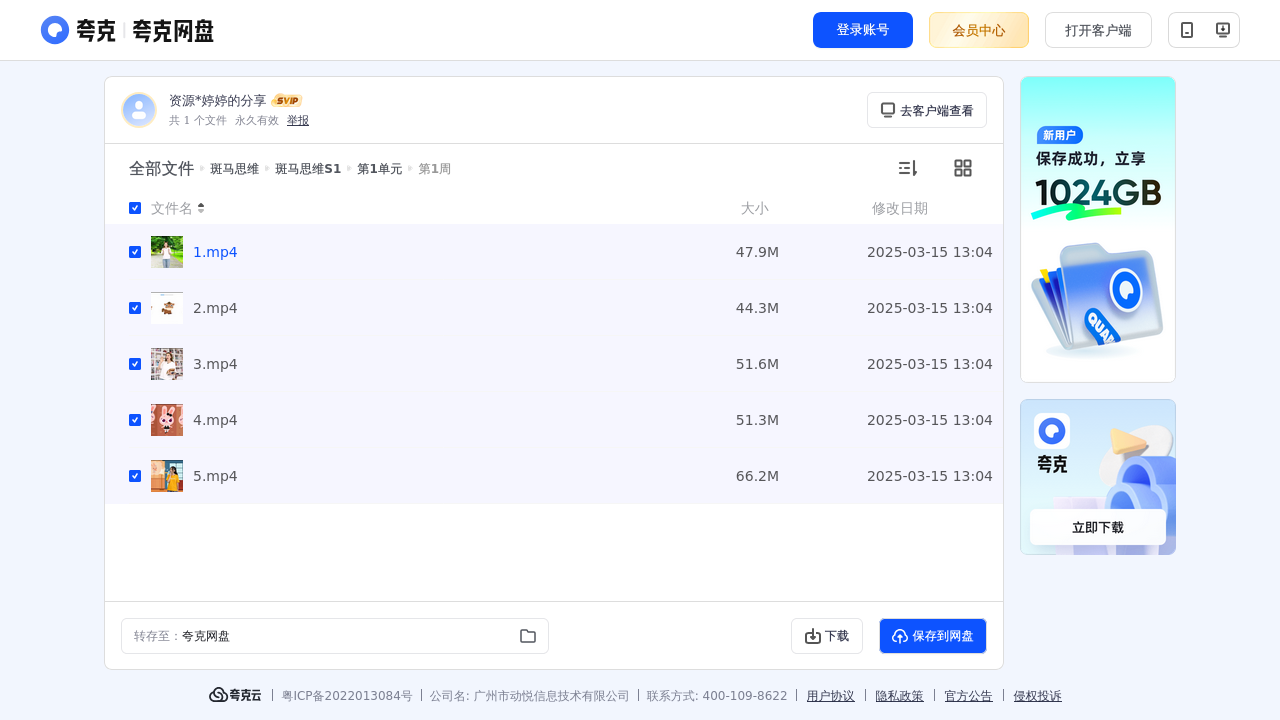Click 打开客户端 button

(1098, 30)
